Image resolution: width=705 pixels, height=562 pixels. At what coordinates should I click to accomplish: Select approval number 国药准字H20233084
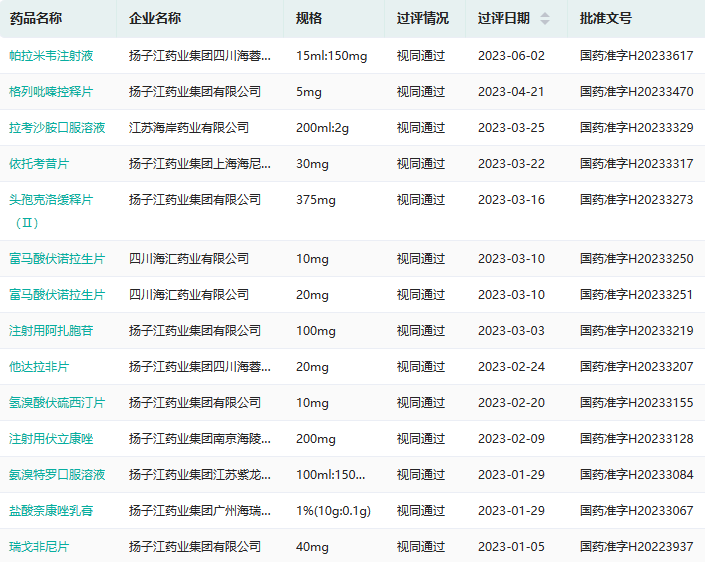tap(637, 475)
